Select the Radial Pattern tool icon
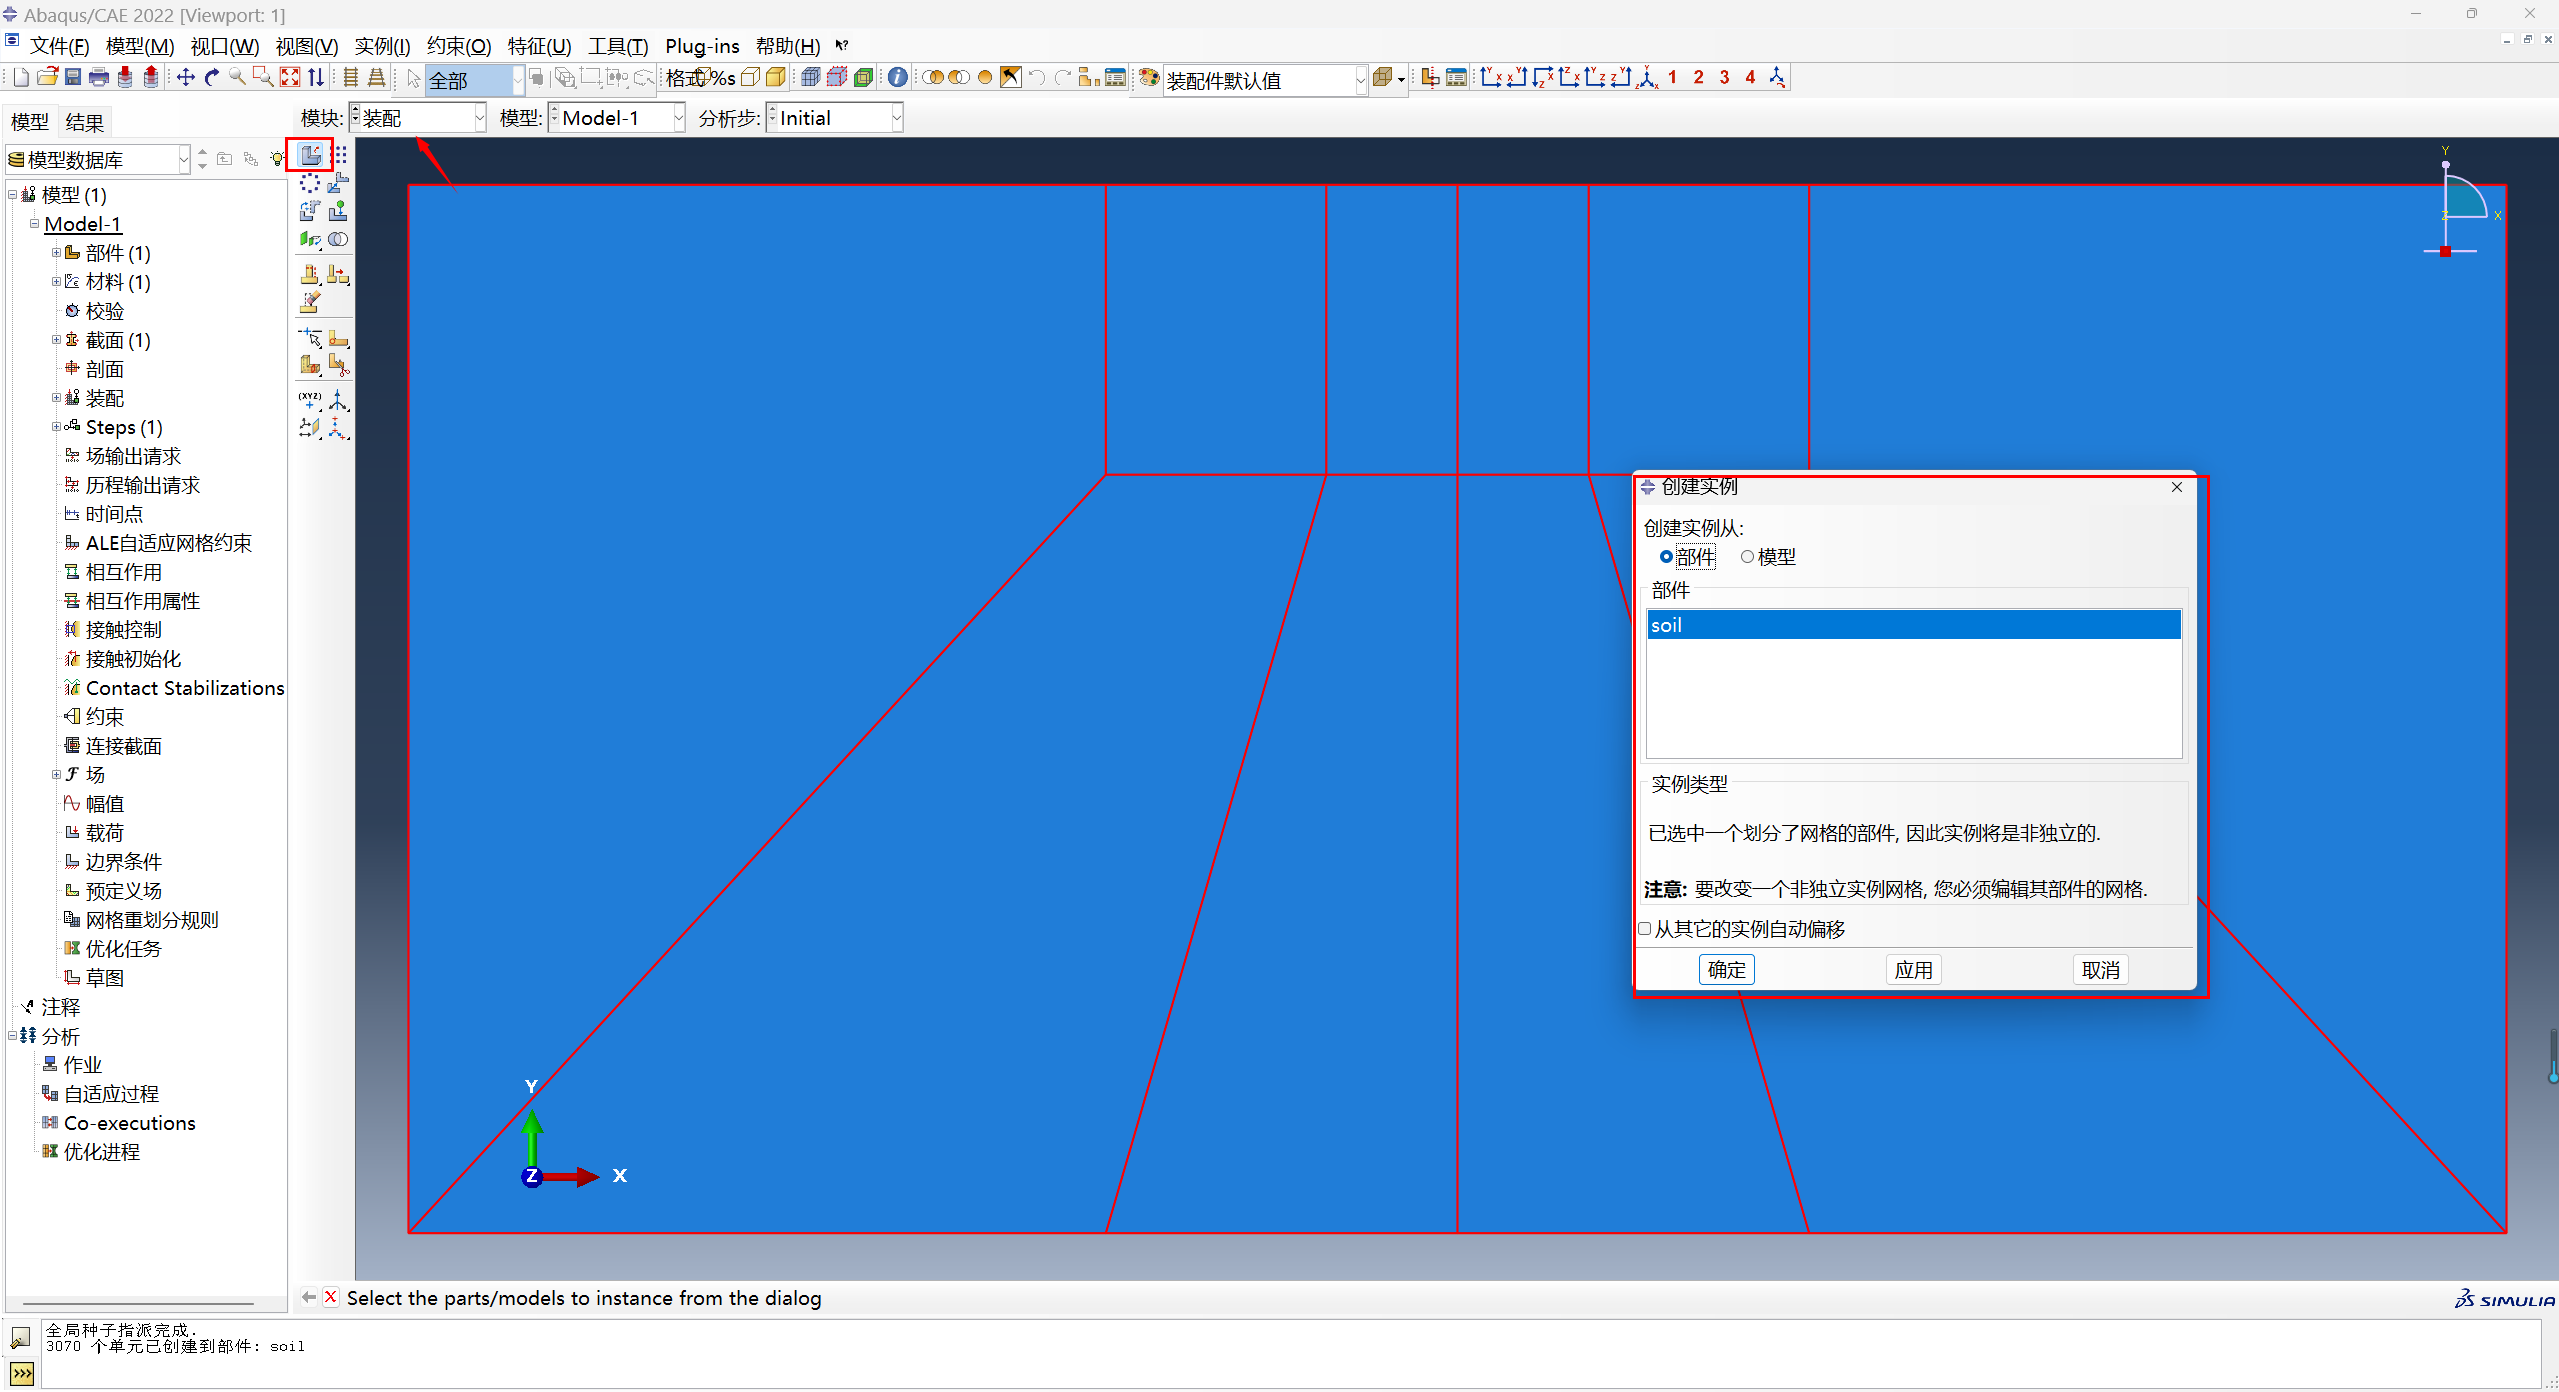This screenshot has height=1392, width=2559. click(x=310, y=183)
